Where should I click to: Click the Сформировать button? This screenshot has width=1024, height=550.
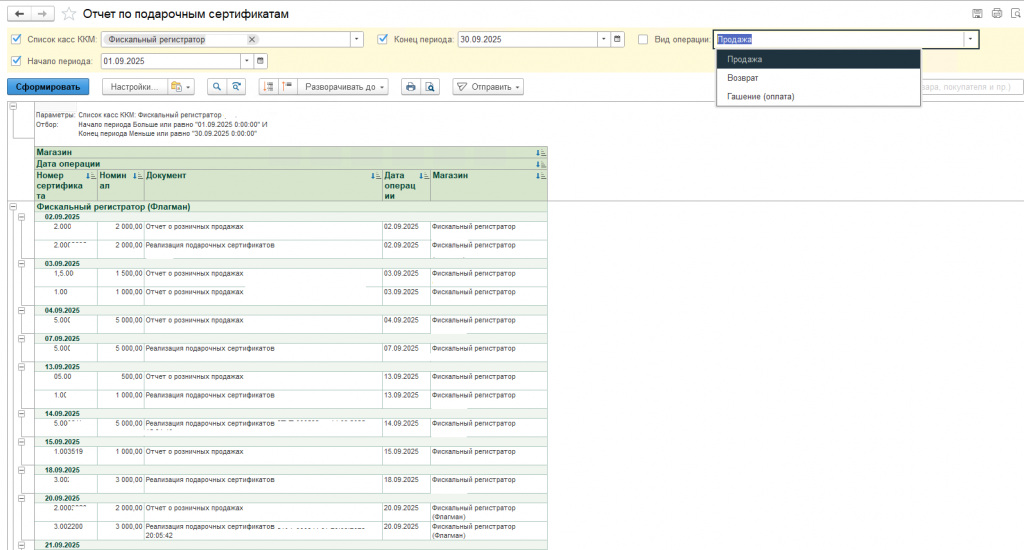coord(47,87)
